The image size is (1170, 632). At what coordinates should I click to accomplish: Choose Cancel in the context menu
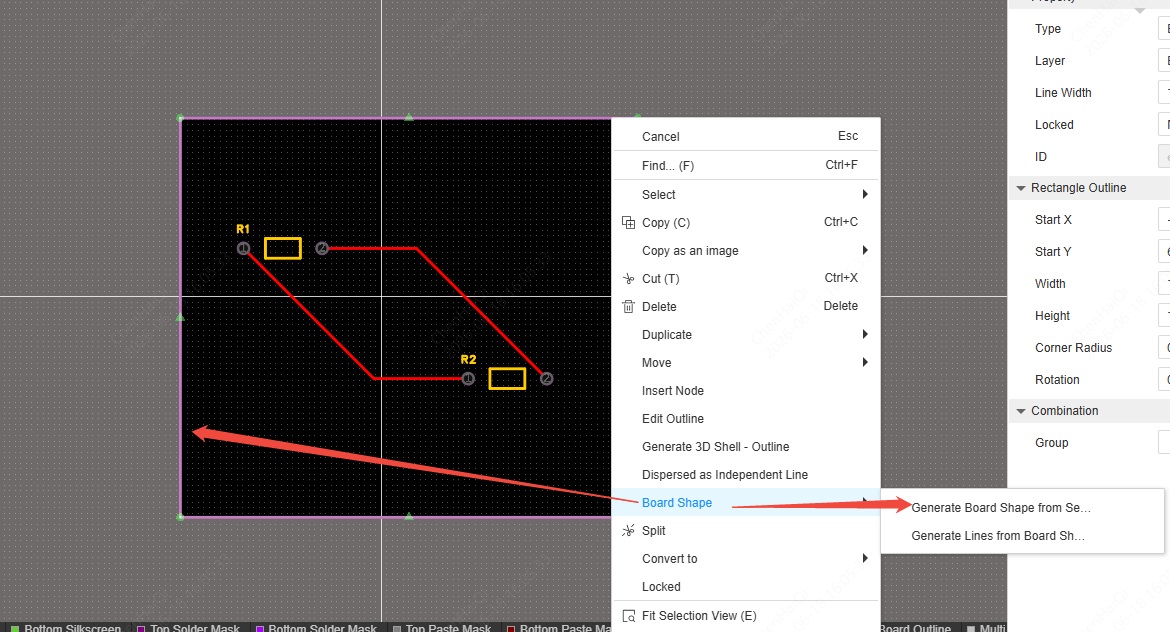click(746, 137)
